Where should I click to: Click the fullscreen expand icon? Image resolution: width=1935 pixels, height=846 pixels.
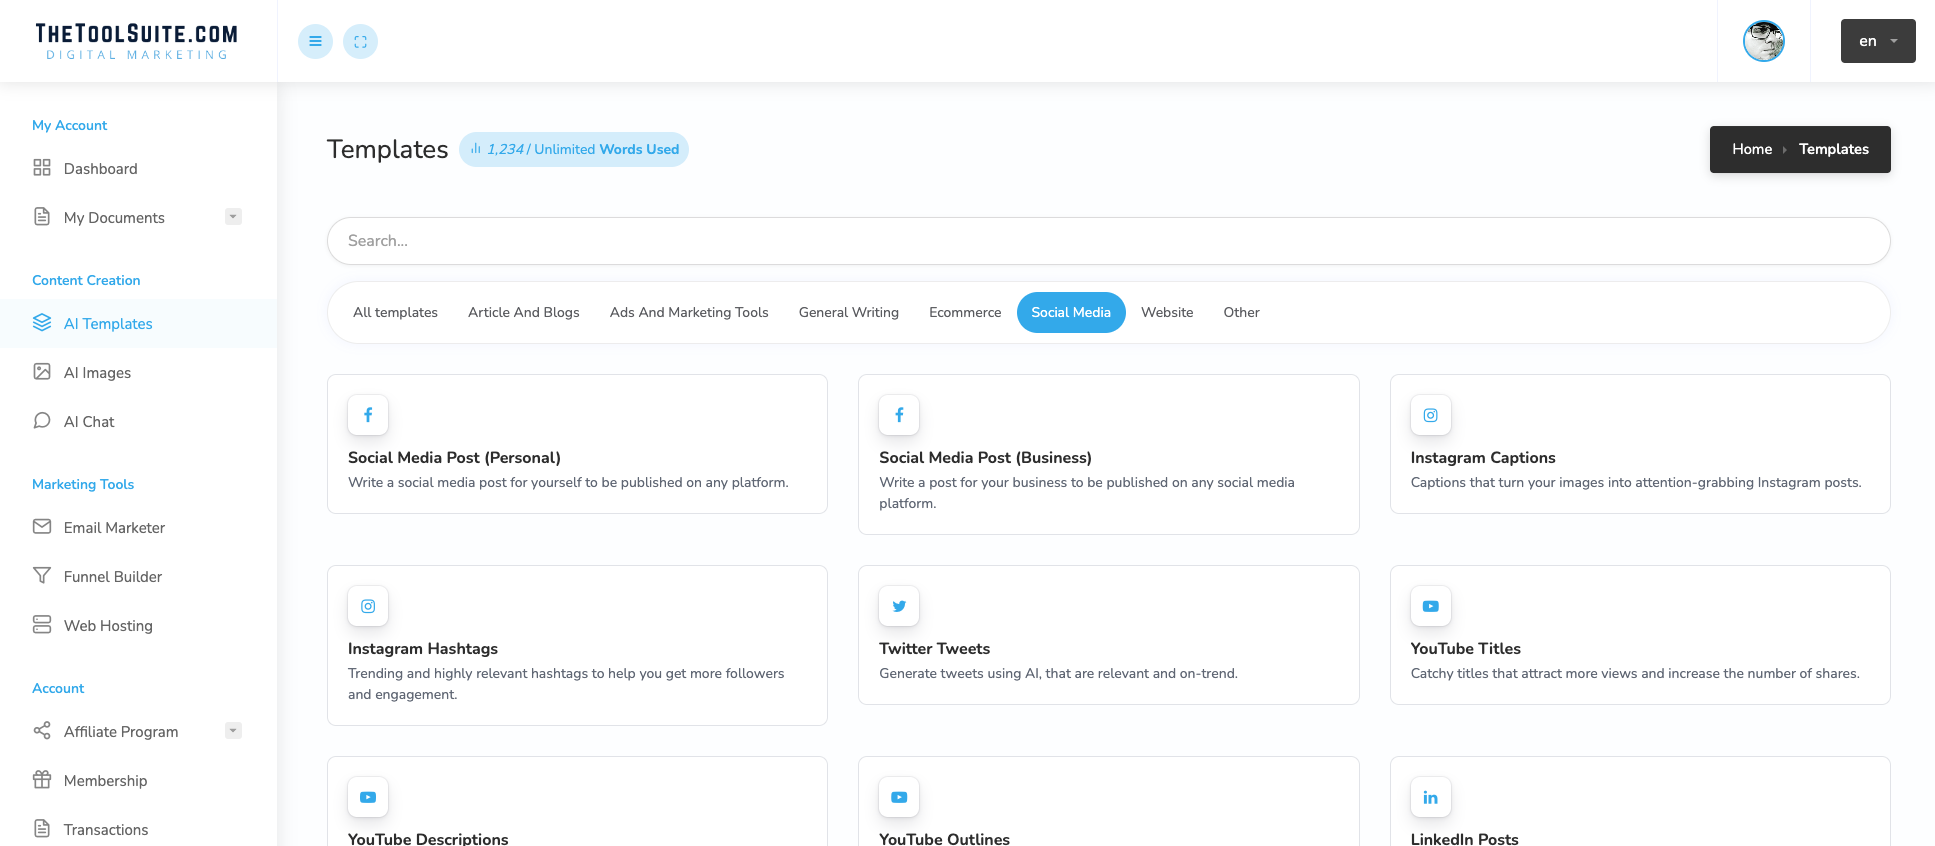[x=360, y=41]
